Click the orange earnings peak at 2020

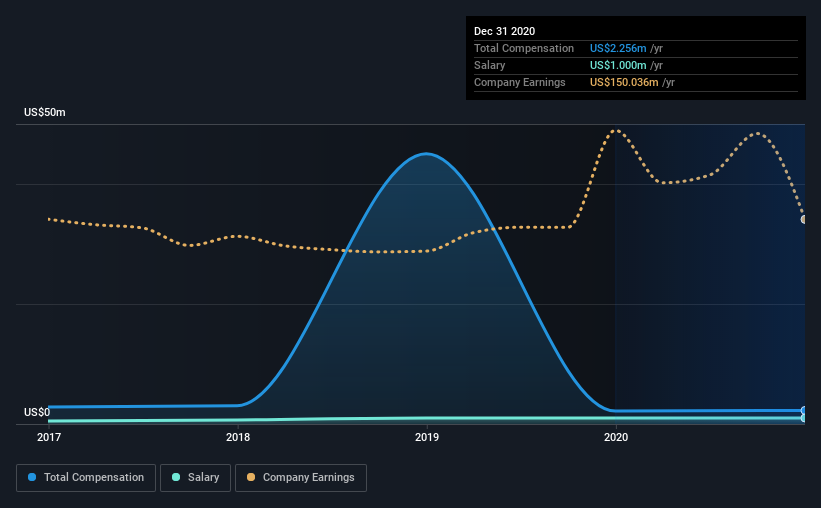point(616,130)
